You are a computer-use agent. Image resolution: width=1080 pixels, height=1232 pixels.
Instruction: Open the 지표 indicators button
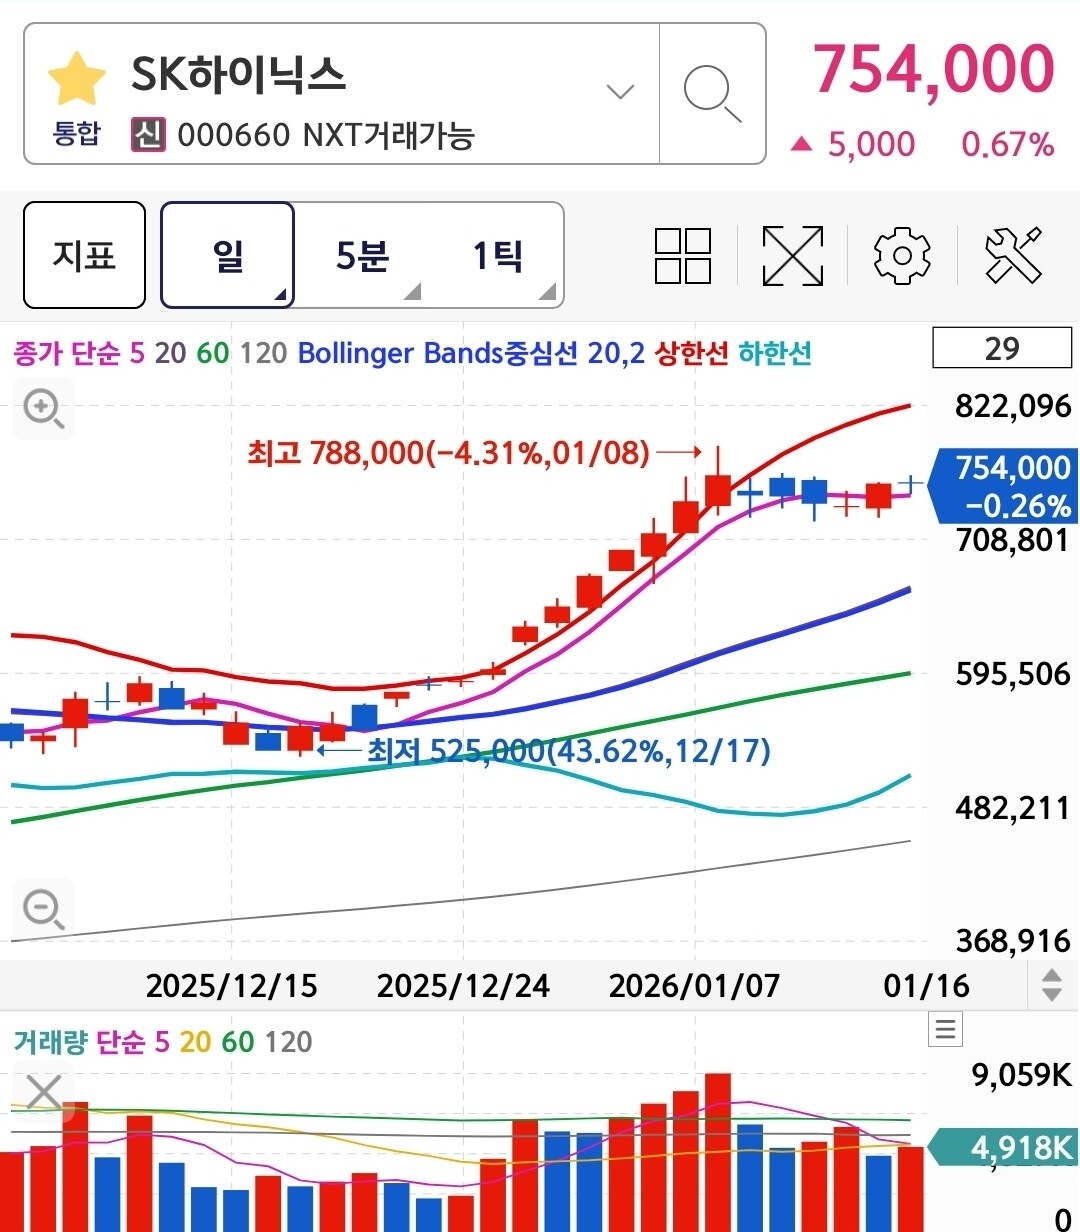[x=84, y=255]
